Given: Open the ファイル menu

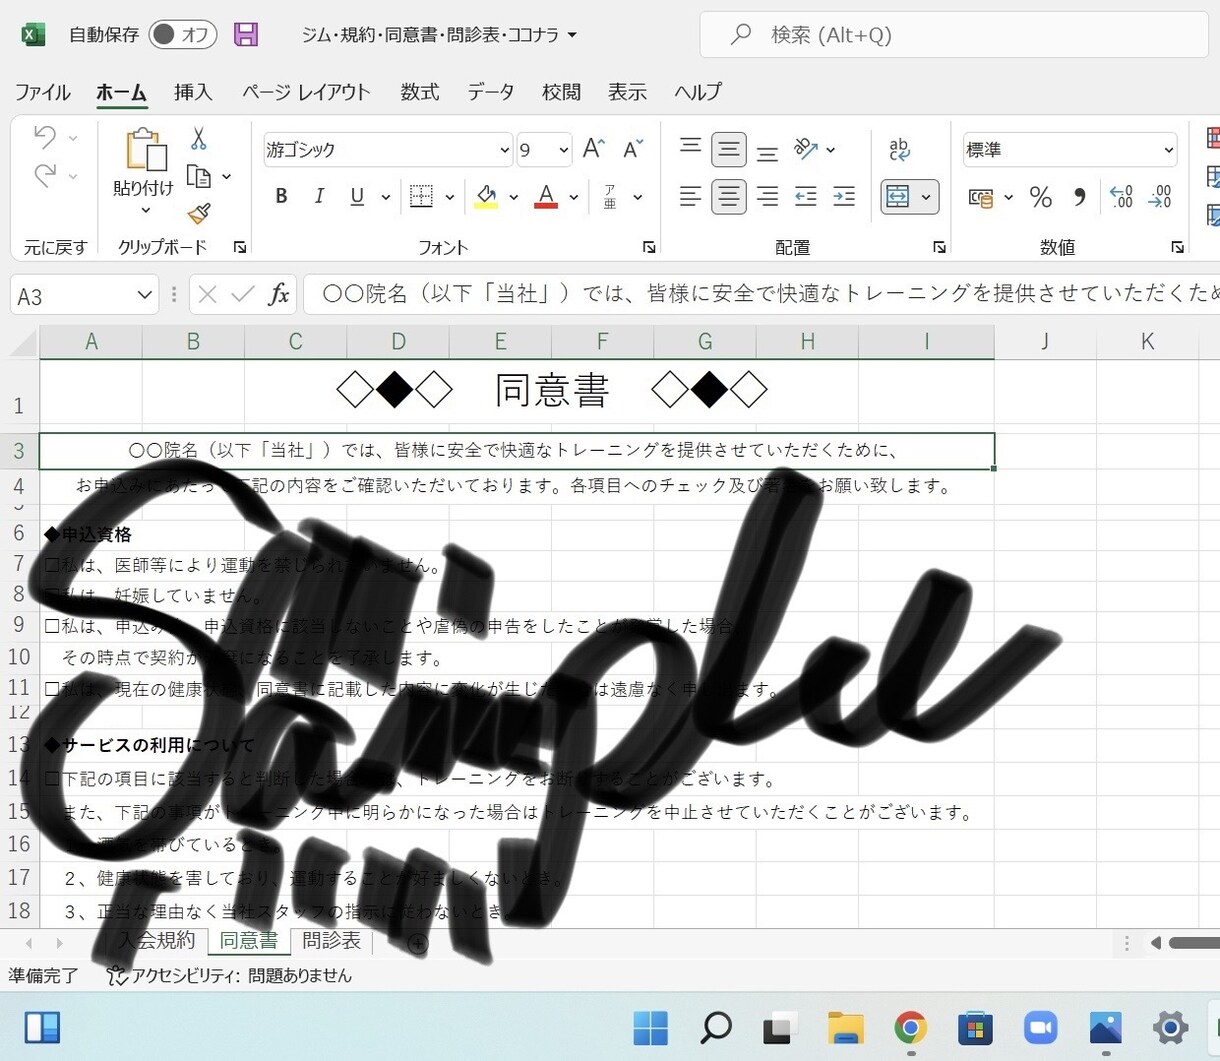Looking at the screenshot, I should tap(42, 92).
